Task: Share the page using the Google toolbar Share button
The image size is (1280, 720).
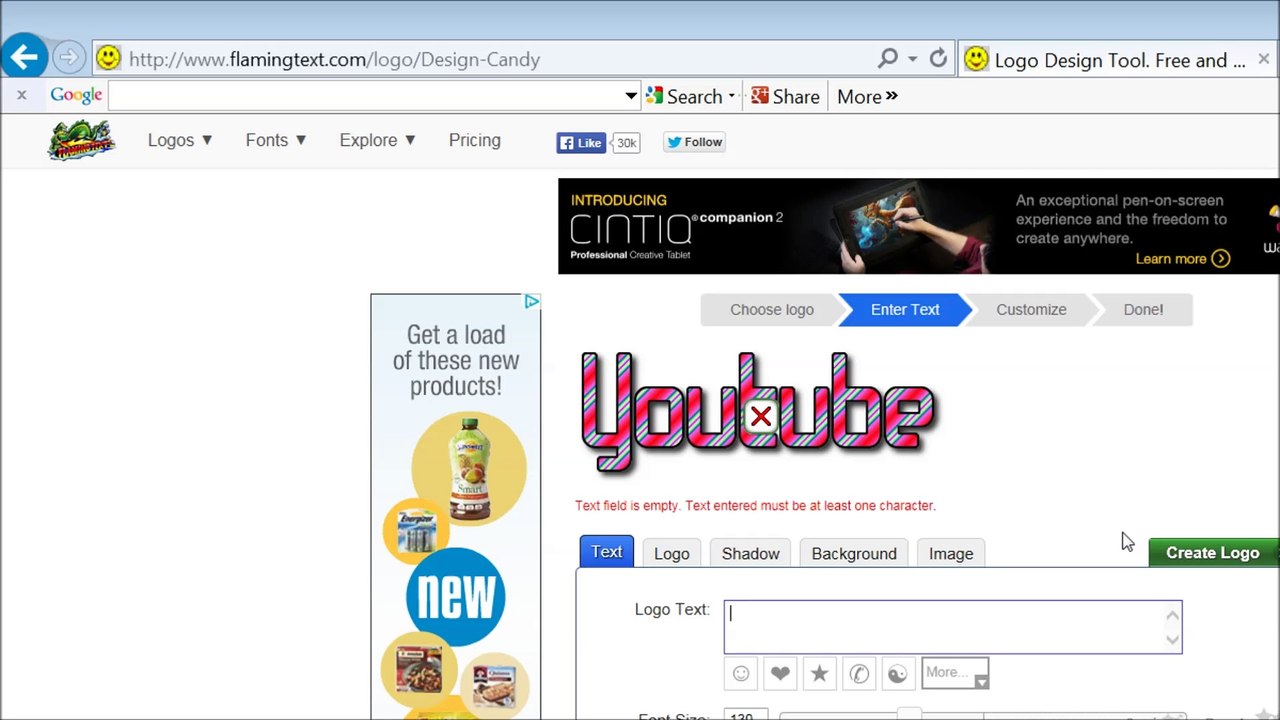Action: [785, 96]
